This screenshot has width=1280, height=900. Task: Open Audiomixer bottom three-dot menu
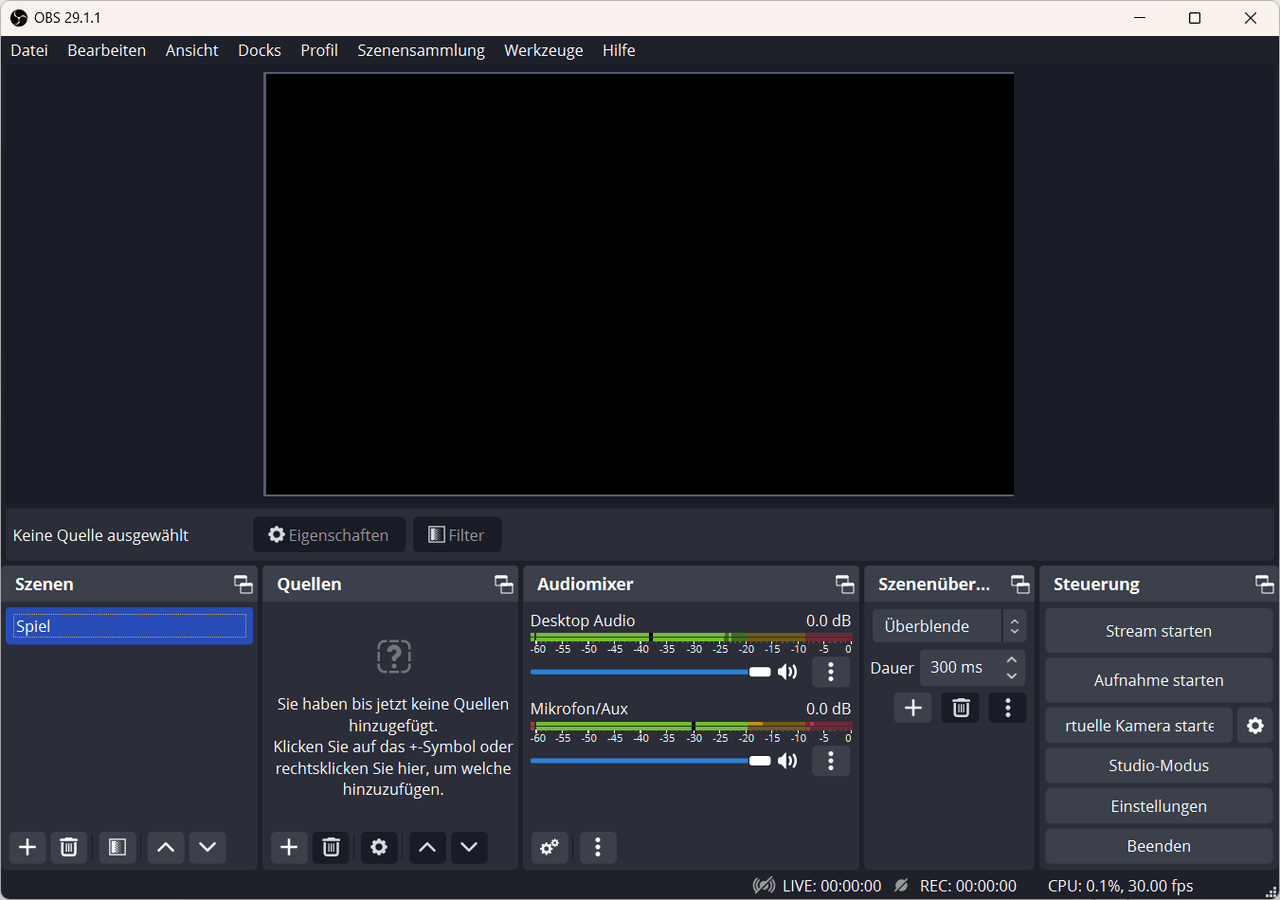598,847
